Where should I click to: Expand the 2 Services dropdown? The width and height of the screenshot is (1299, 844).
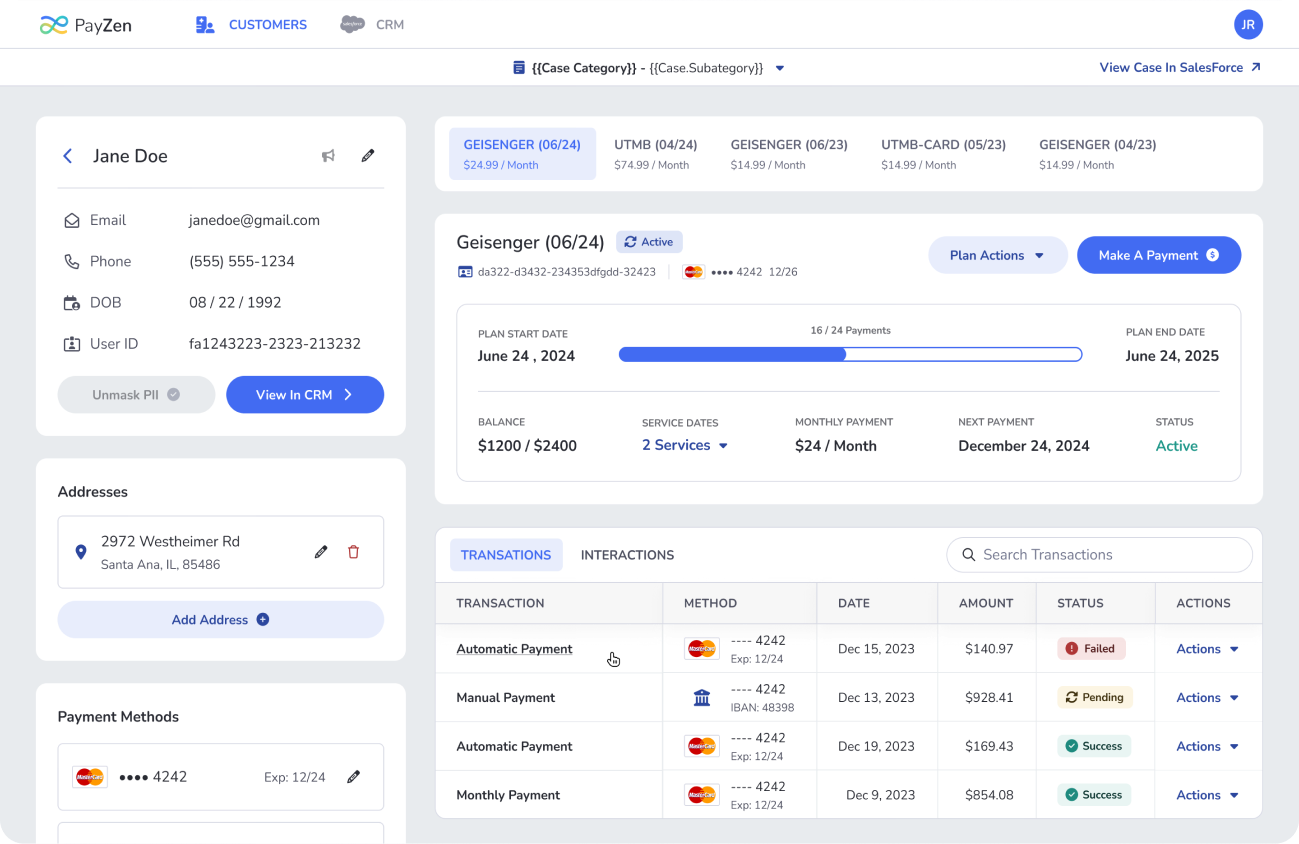685,446
